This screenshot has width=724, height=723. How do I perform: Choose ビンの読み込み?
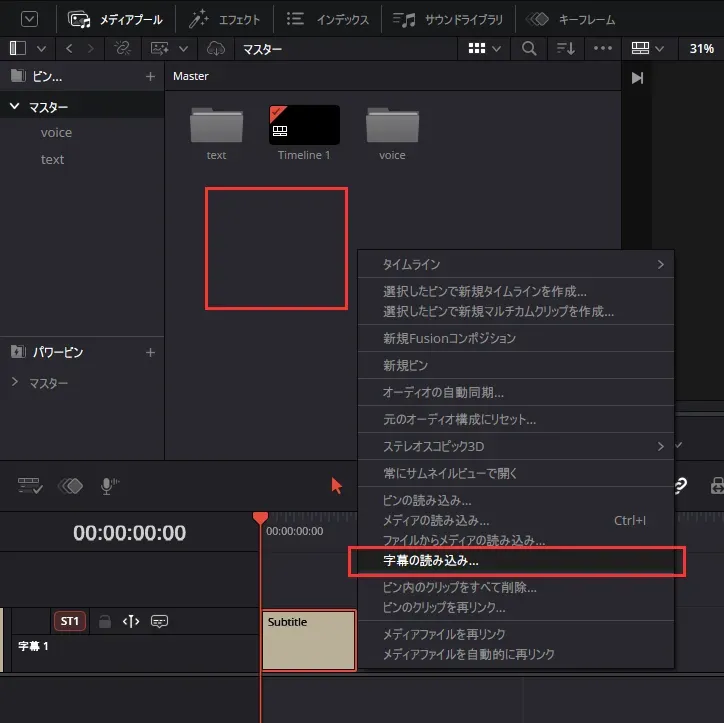coord(516,500)
